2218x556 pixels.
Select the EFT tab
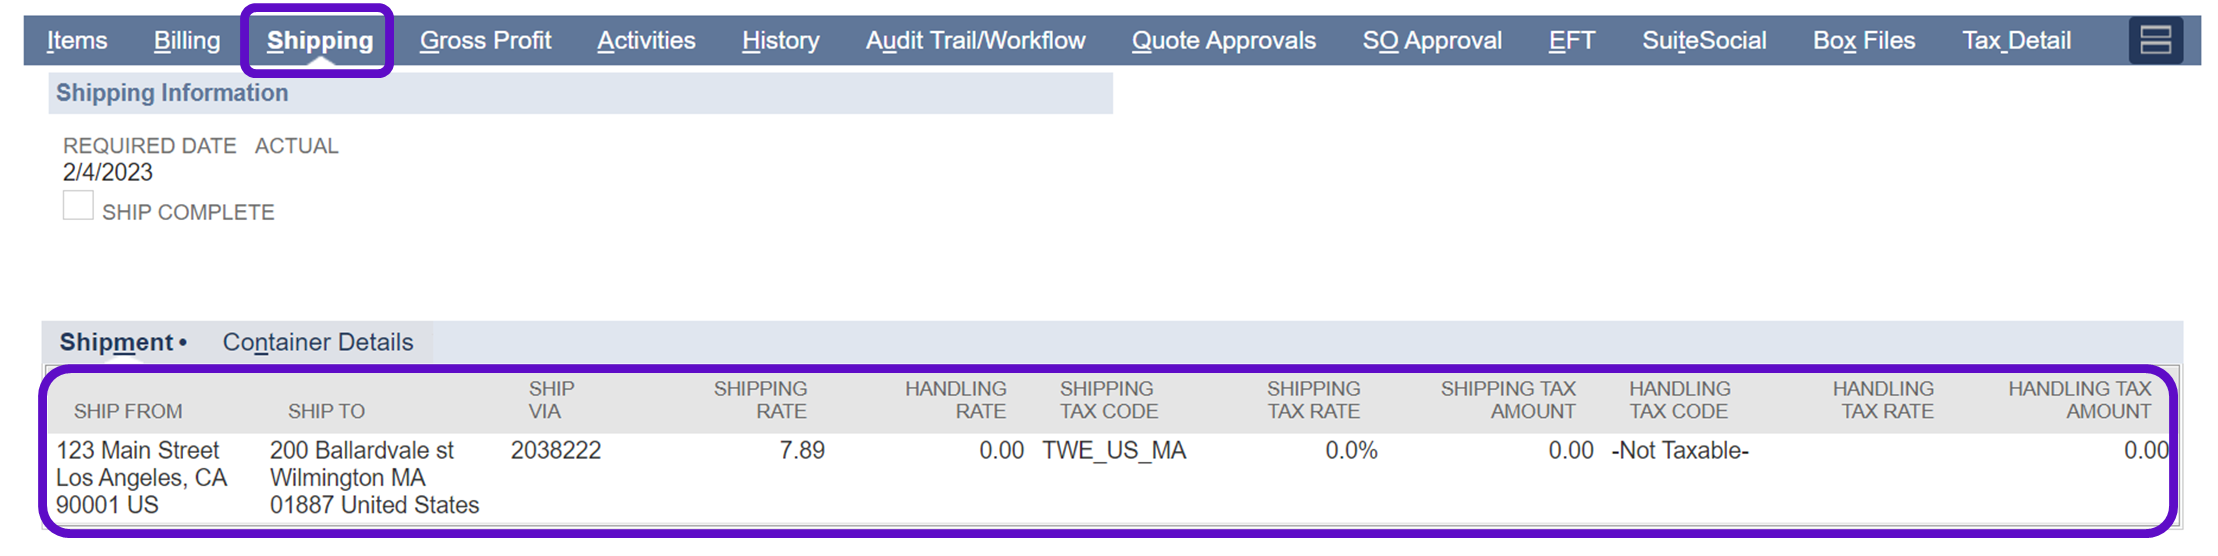click(1572, 41)
